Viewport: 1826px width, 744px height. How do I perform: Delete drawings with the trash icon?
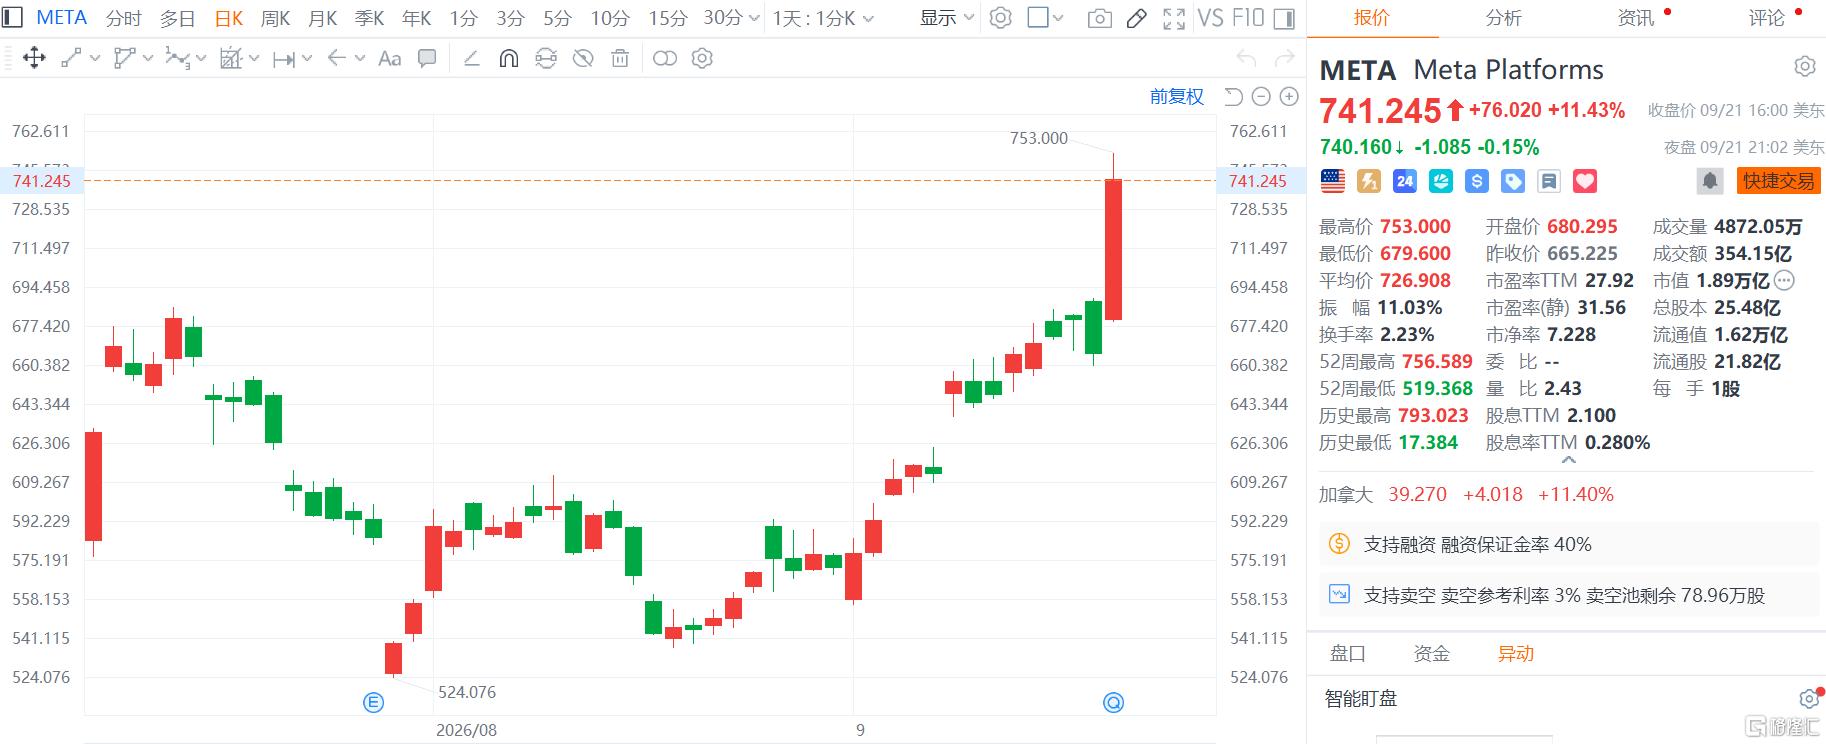tap(620, 58)
